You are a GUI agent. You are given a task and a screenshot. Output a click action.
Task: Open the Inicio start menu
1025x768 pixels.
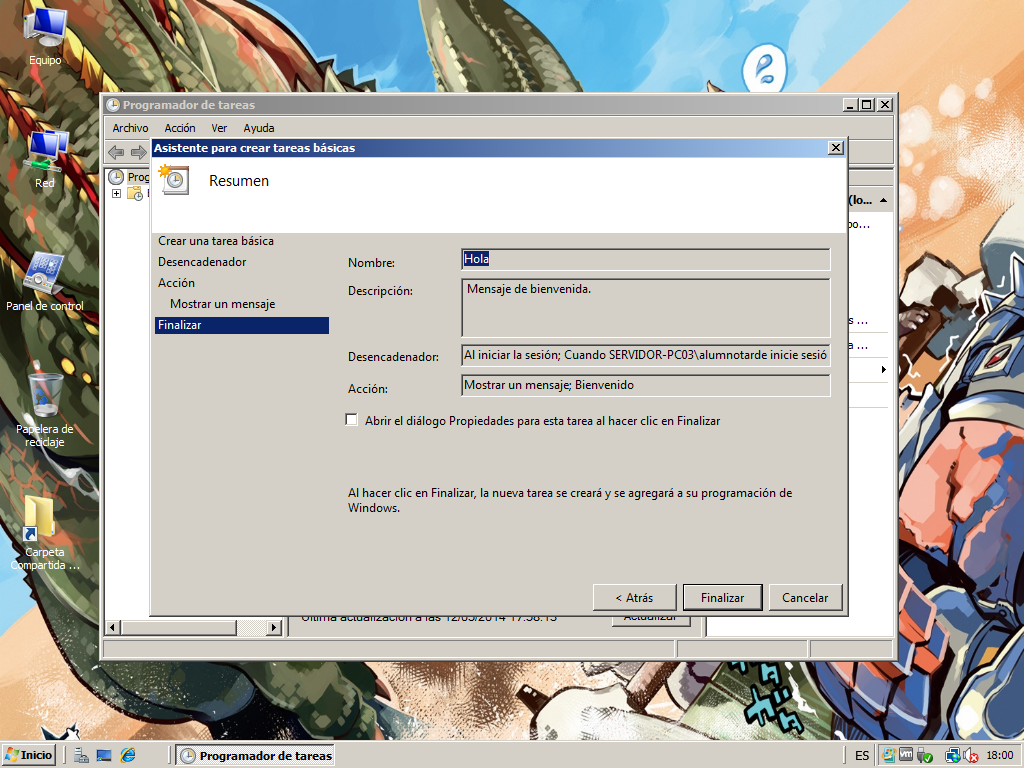[29, 755]
